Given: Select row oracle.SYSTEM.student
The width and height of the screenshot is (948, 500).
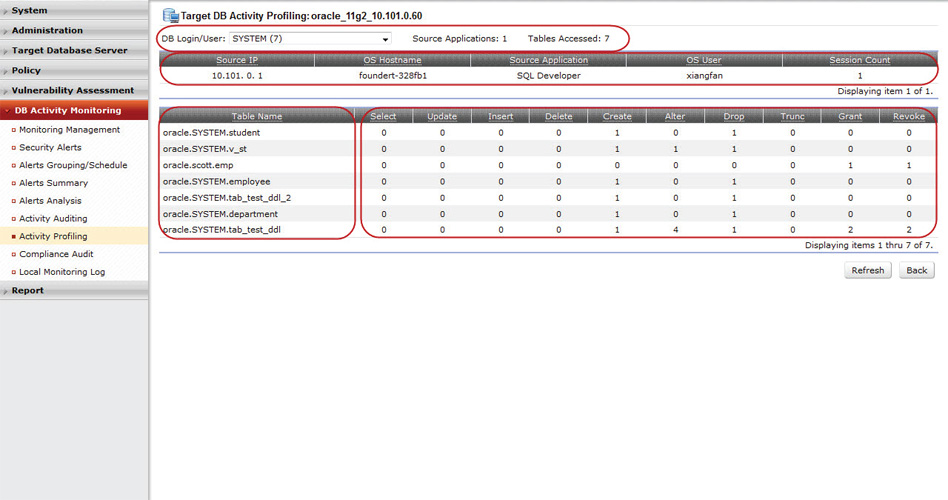Looking at the screenshot, I should pos(548,132).
